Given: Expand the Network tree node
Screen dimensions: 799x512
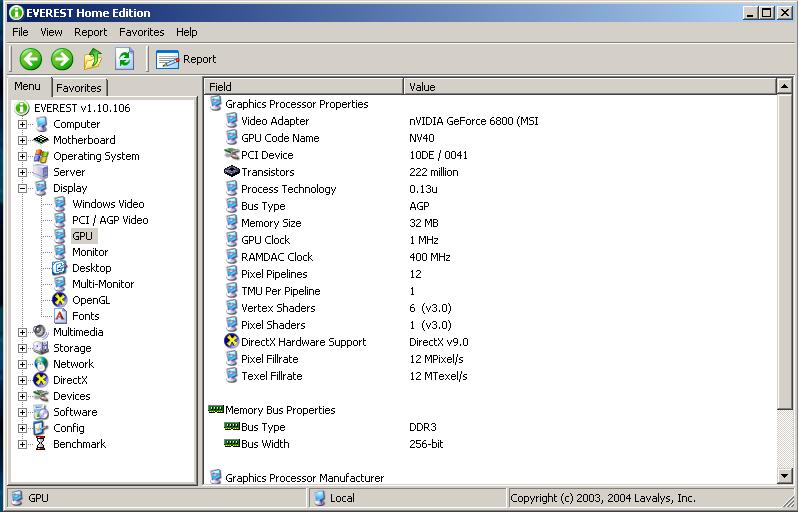Looking at the screenshot, I should pos(22,364).
